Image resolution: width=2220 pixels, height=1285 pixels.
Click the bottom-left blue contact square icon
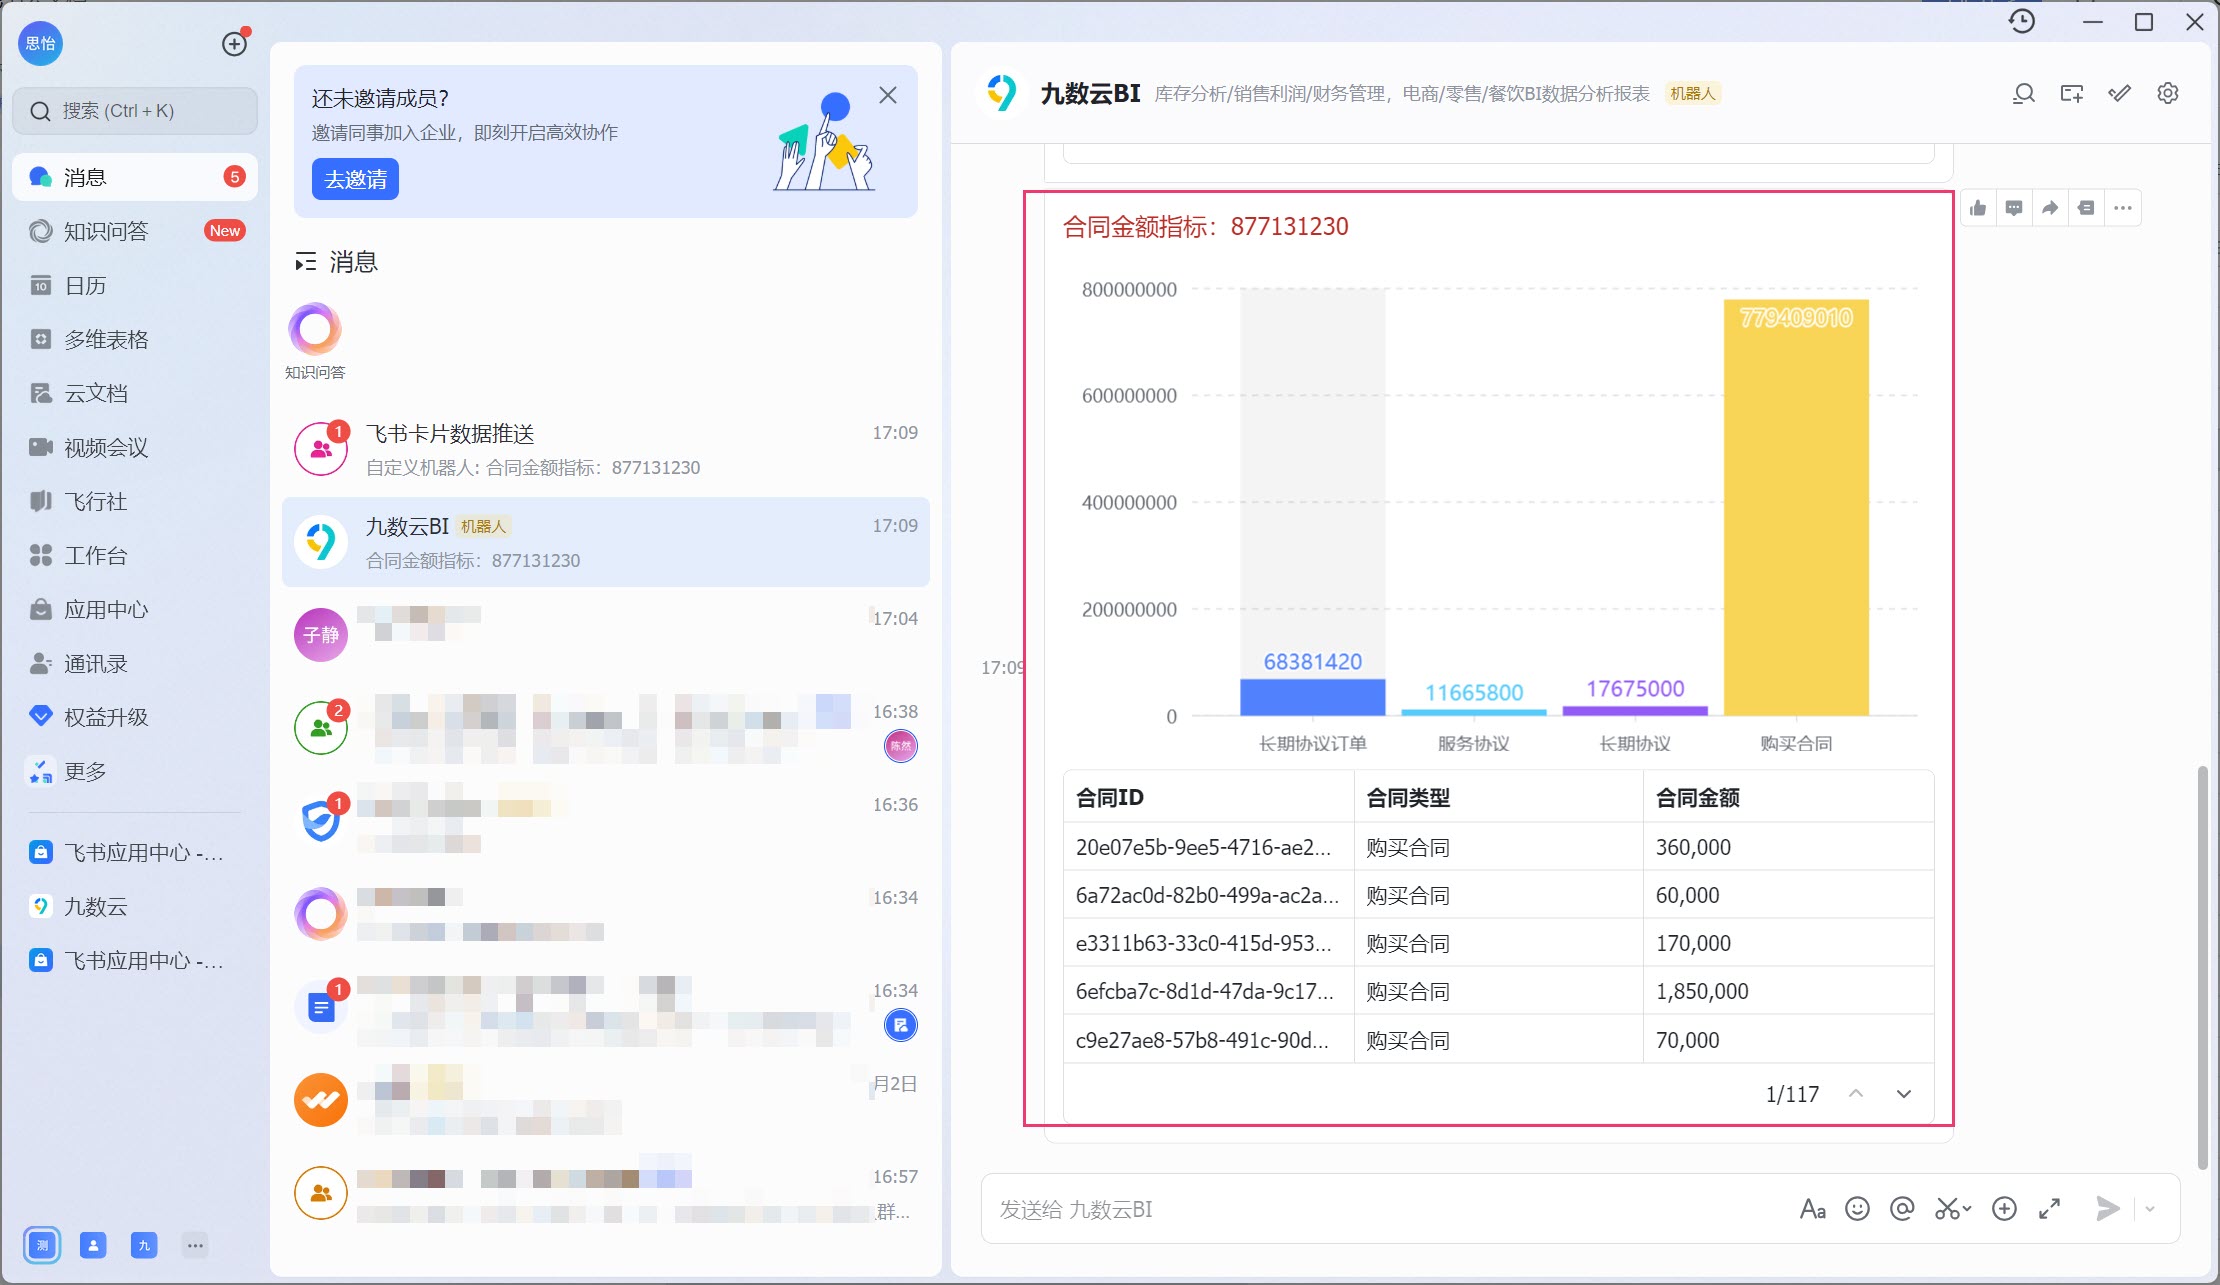click(x=93, y=1245)
